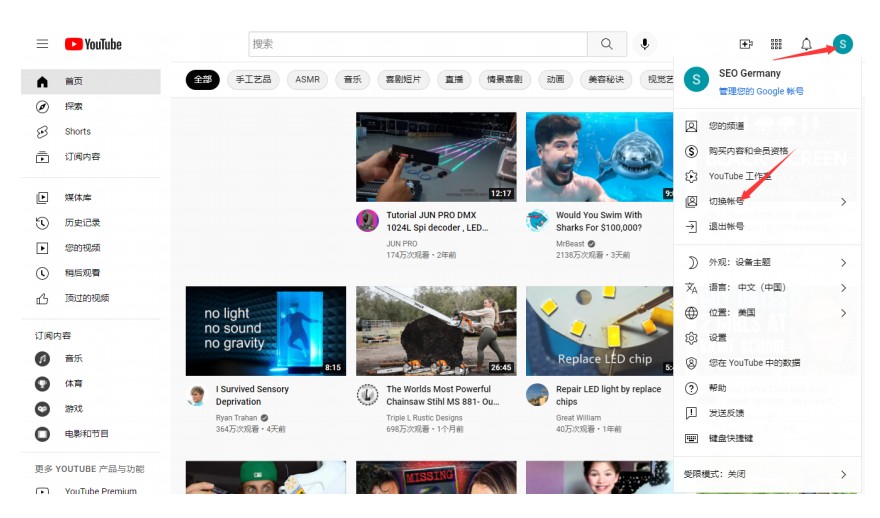Image resolution: width=880 pixels, height=518 pixels.
Task: Go to 首页 home in sidebar
Action: tap(91, 81)
